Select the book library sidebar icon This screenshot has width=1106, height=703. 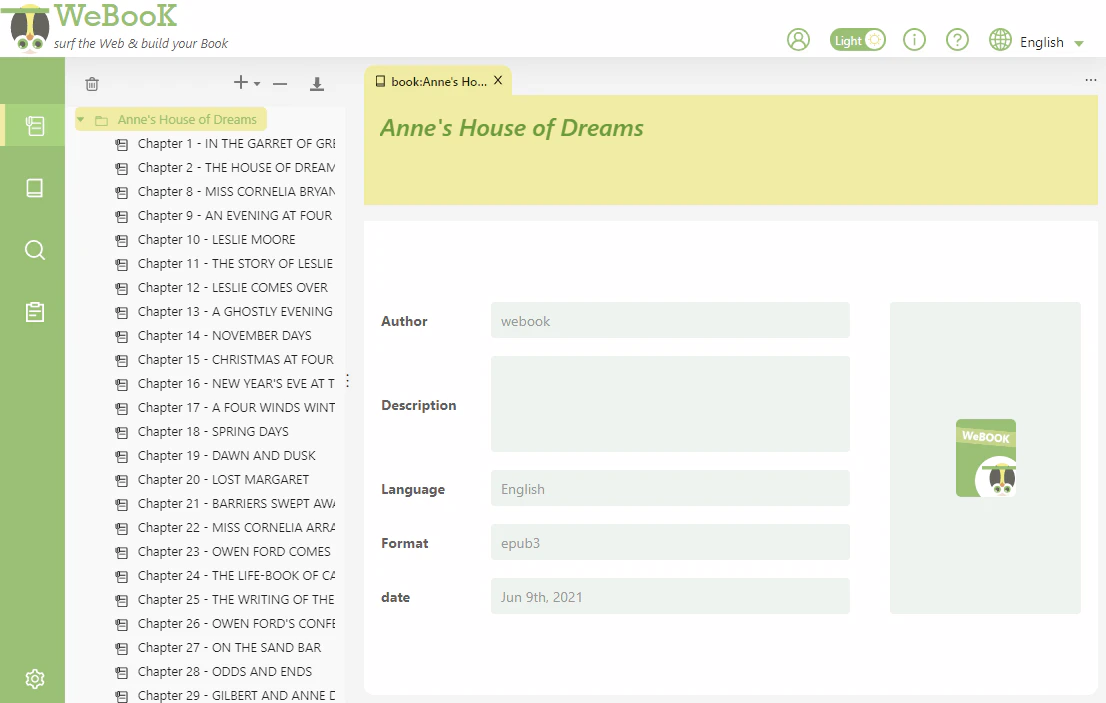[x=35, y=188]
